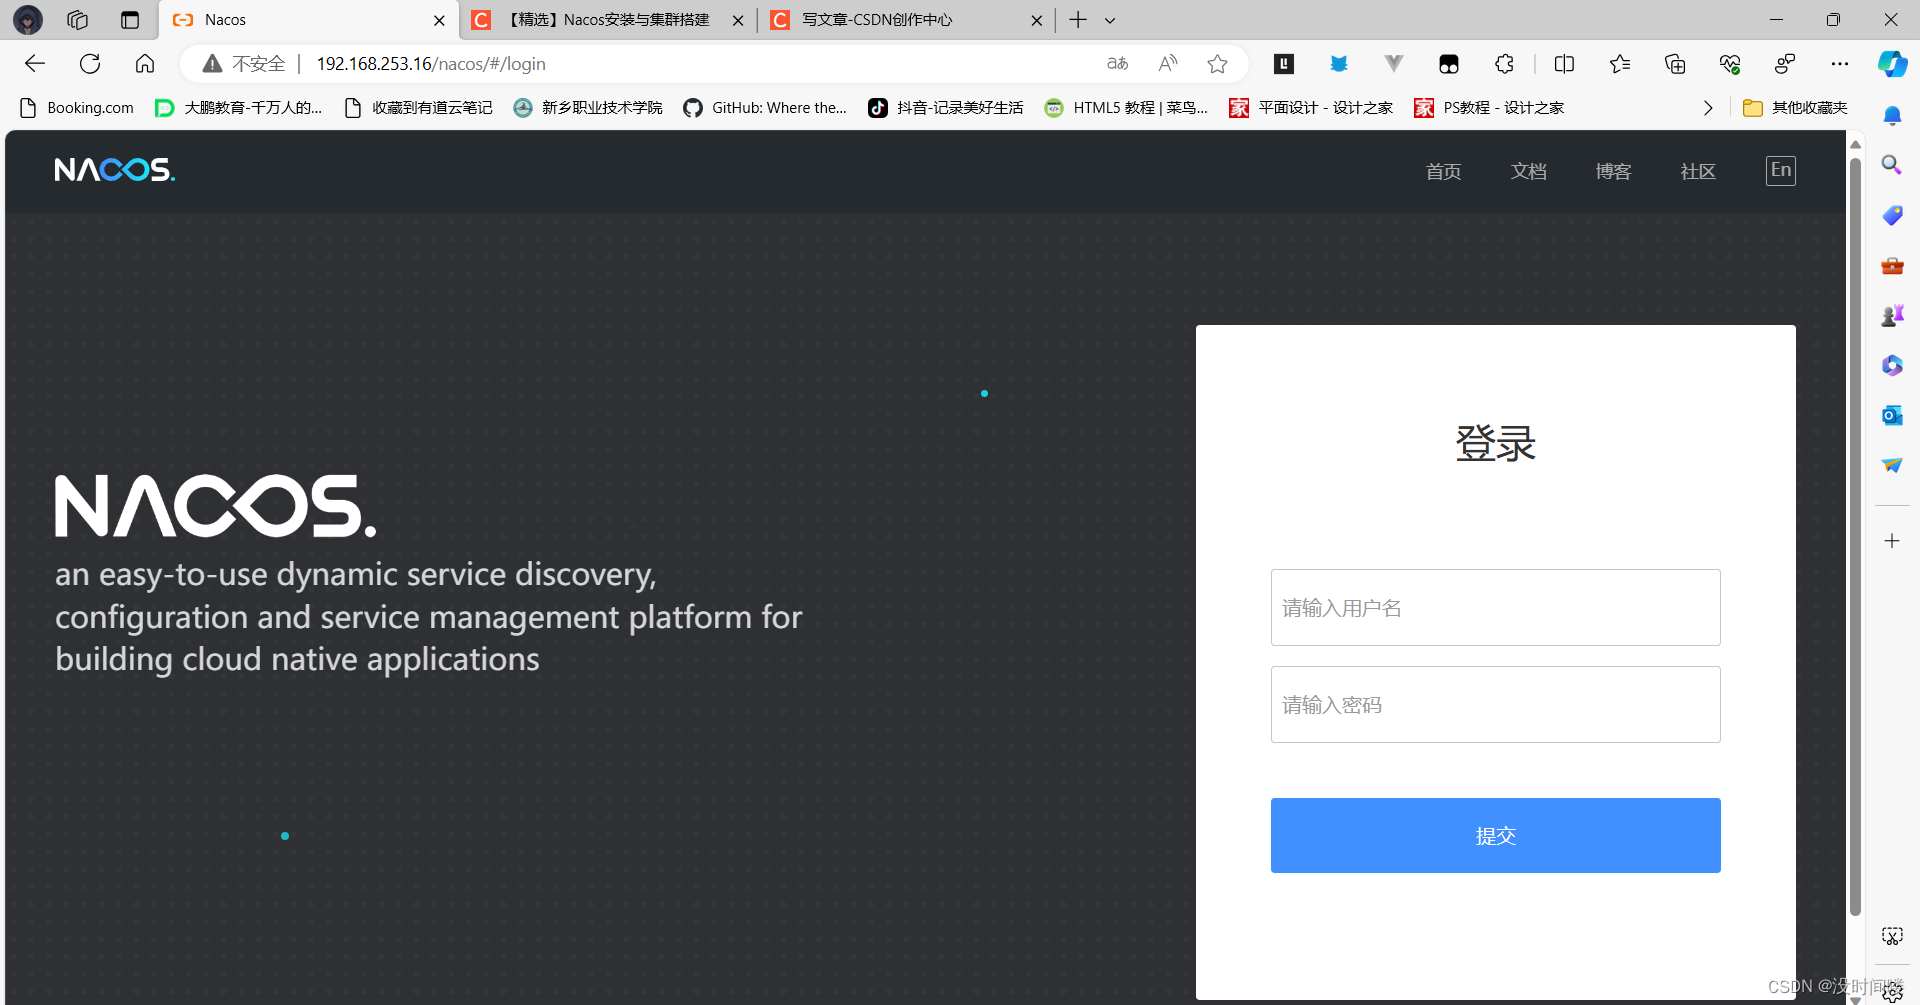The width and height of the screenshot is (1920, 1005).
Task: Open the 其他收藏夹 bookmarks folder
Action: pyautogui.click(x=1795, y=108)
